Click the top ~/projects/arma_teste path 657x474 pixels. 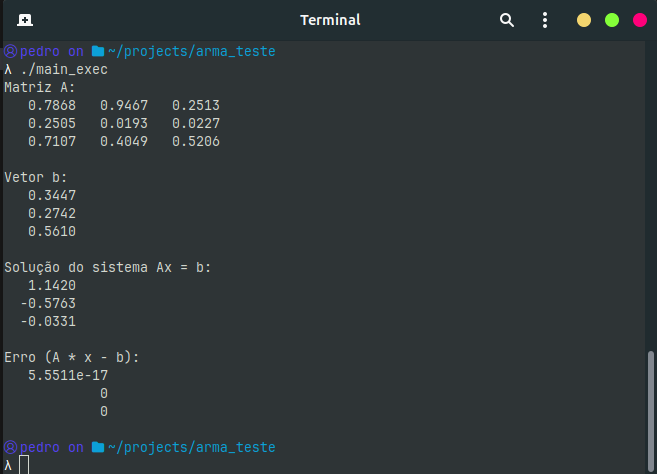(191, 51)
